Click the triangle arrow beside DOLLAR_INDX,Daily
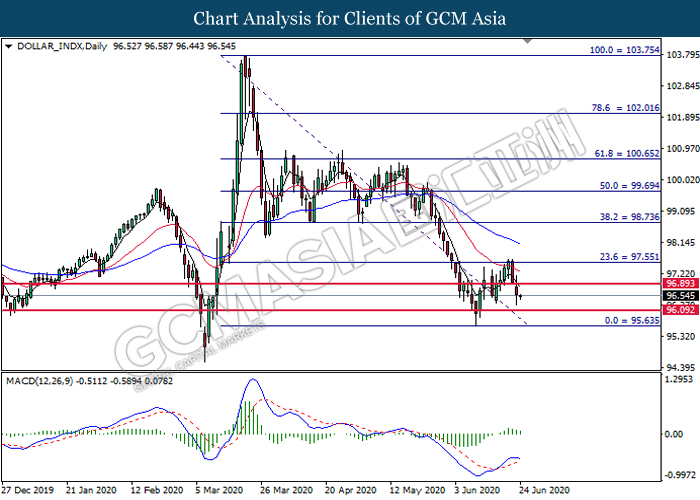 (9, 46)
